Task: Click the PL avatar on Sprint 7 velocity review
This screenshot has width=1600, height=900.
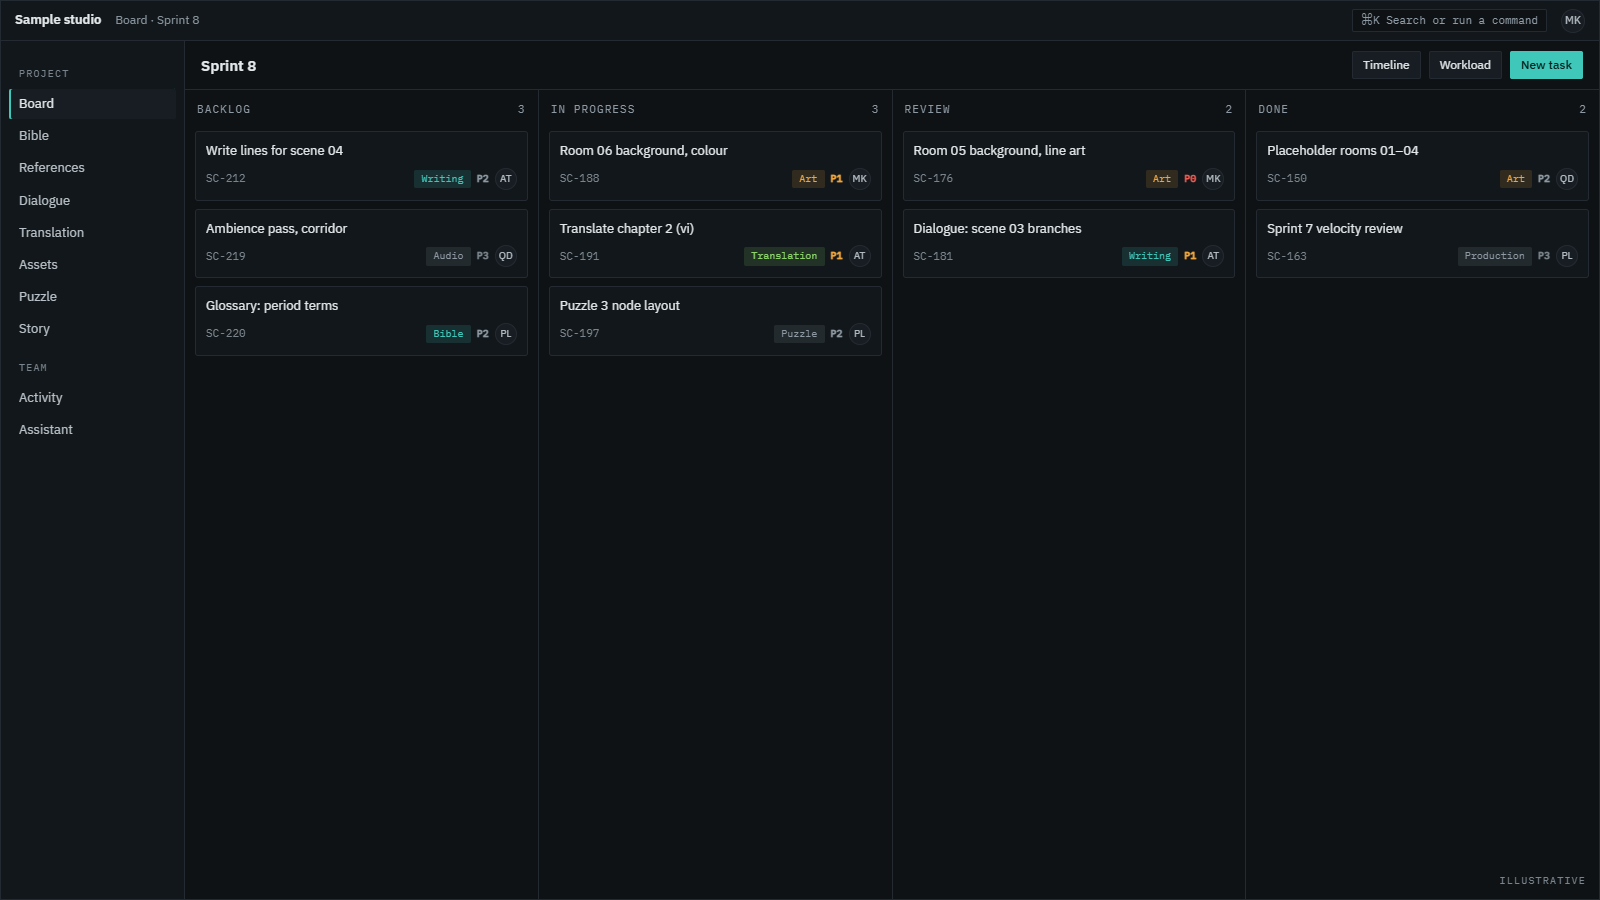Action: click(1567, 256)
